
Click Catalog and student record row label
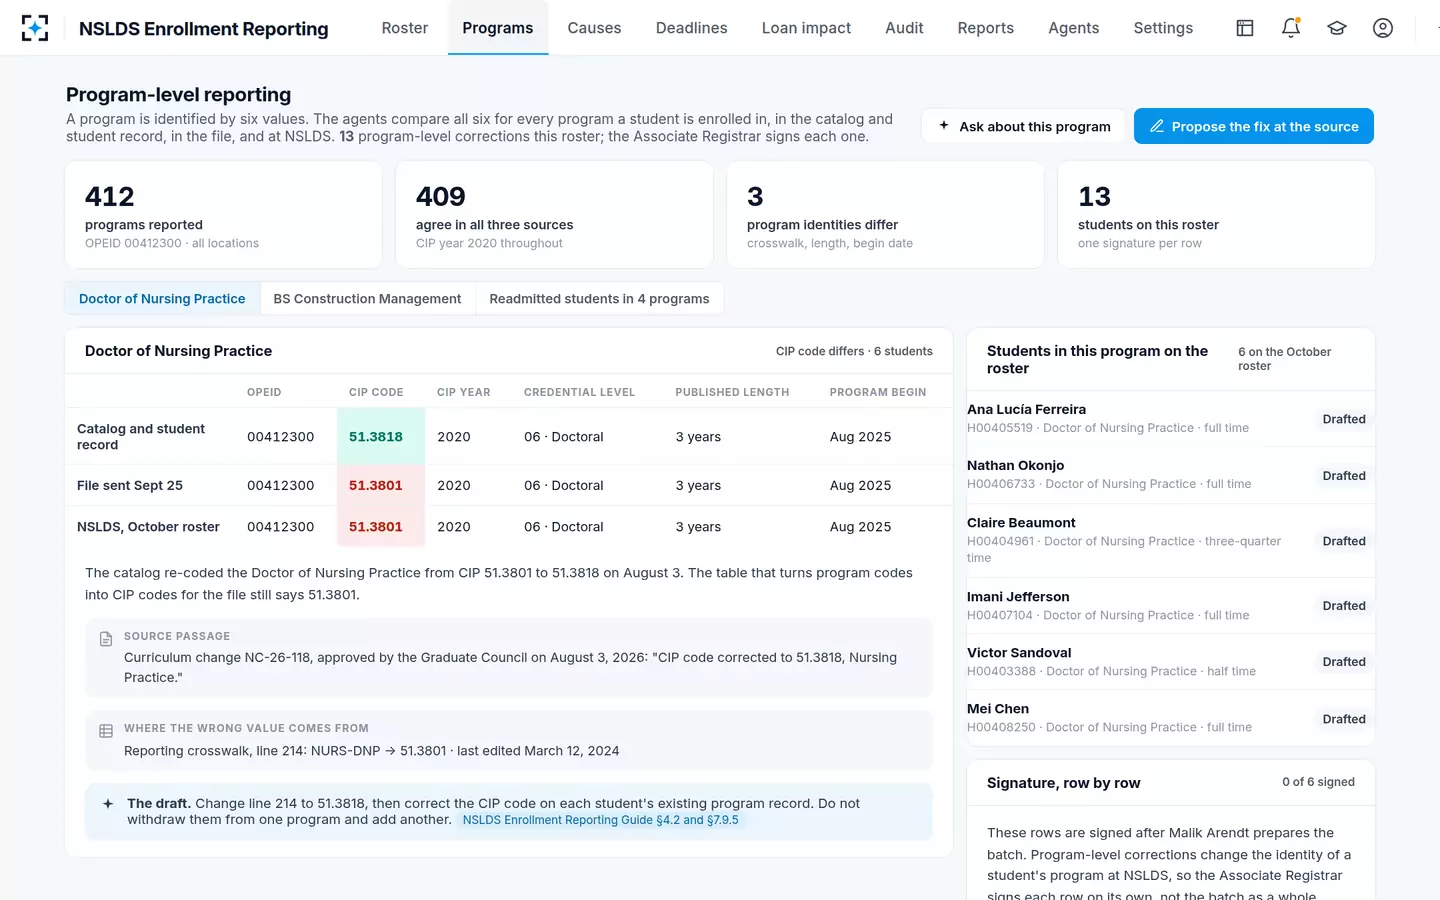pos(141,437)
